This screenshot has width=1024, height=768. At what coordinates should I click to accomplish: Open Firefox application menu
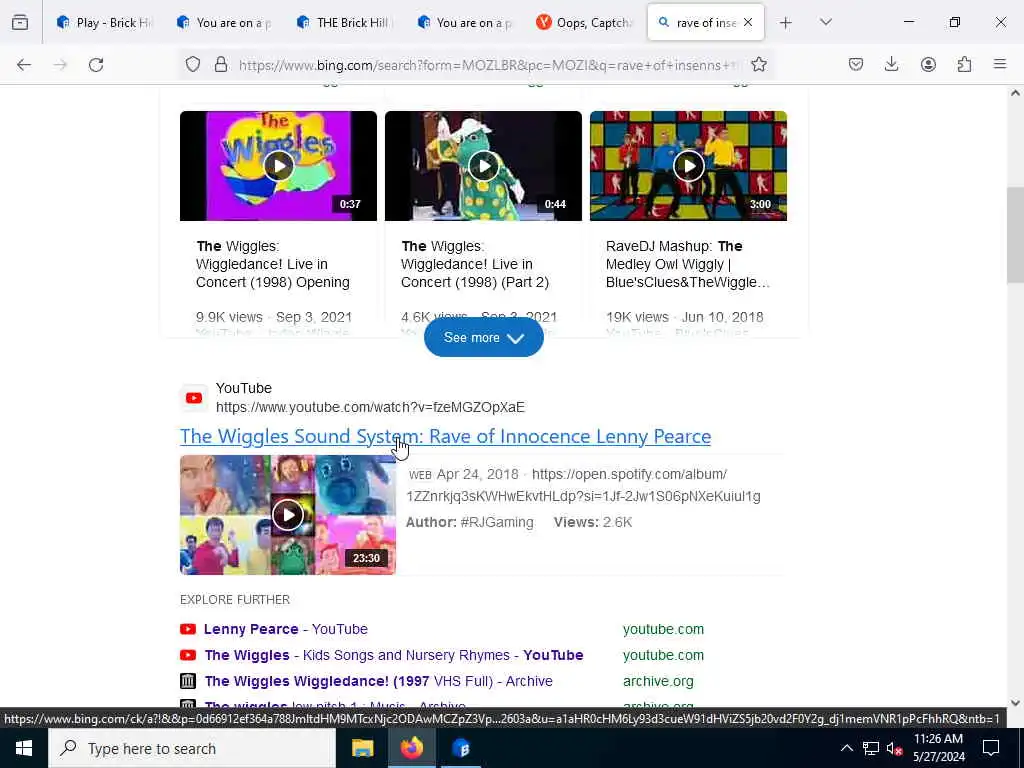(x=1000, y=65)
